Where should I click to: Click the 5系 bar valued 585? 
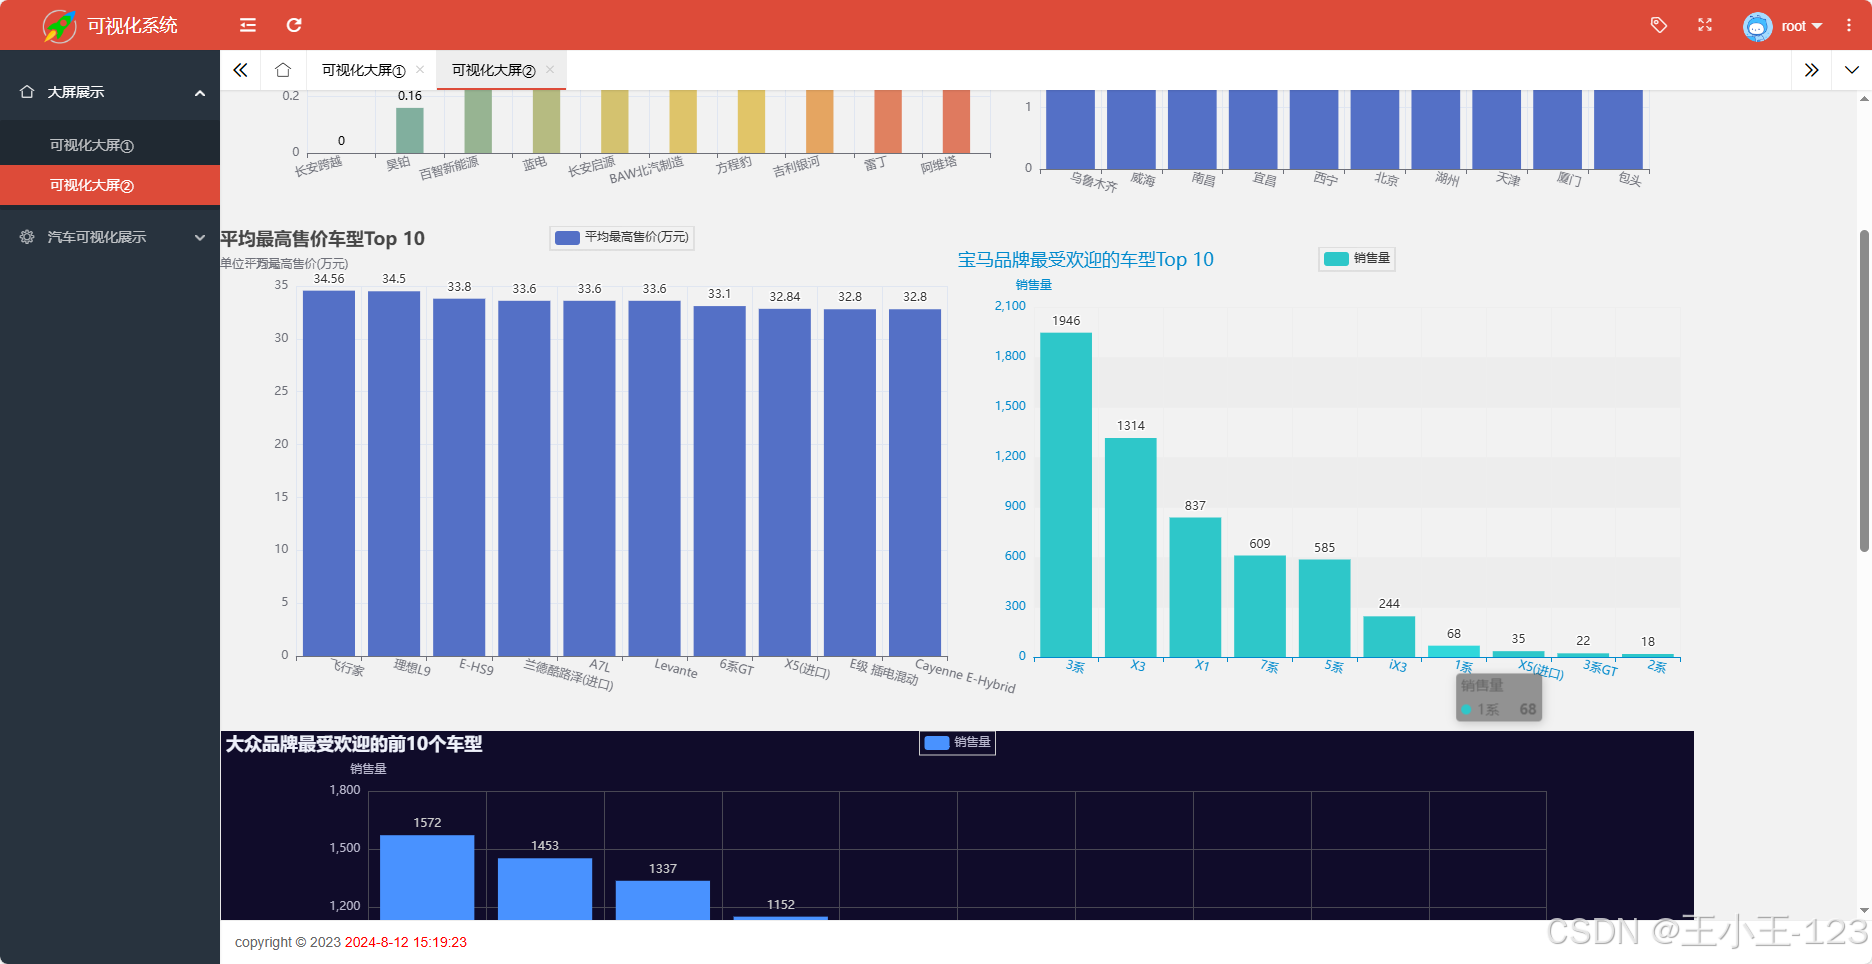tap(1325, 608)
